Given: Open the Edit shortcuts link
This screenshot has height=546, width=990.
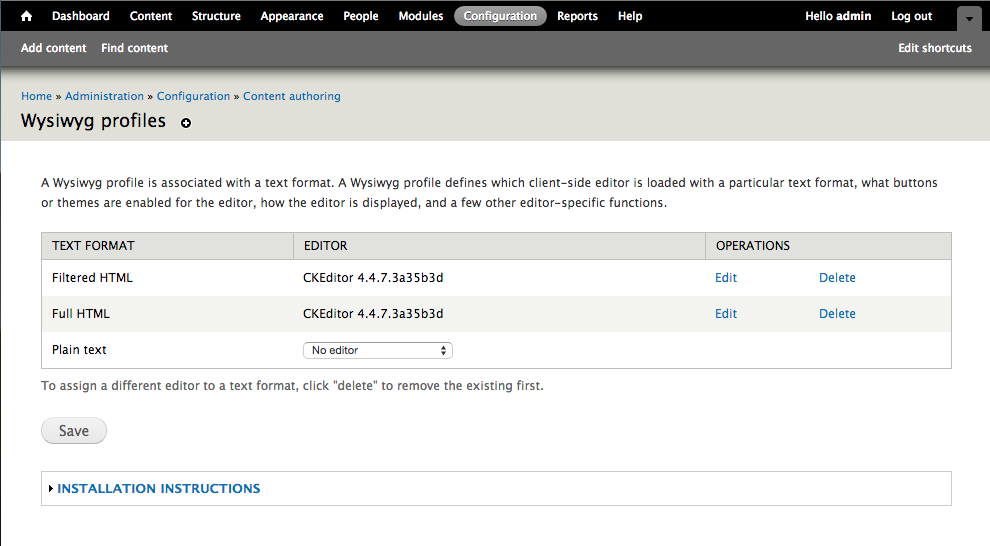Looking at the screenshot, I should point(934,48).
